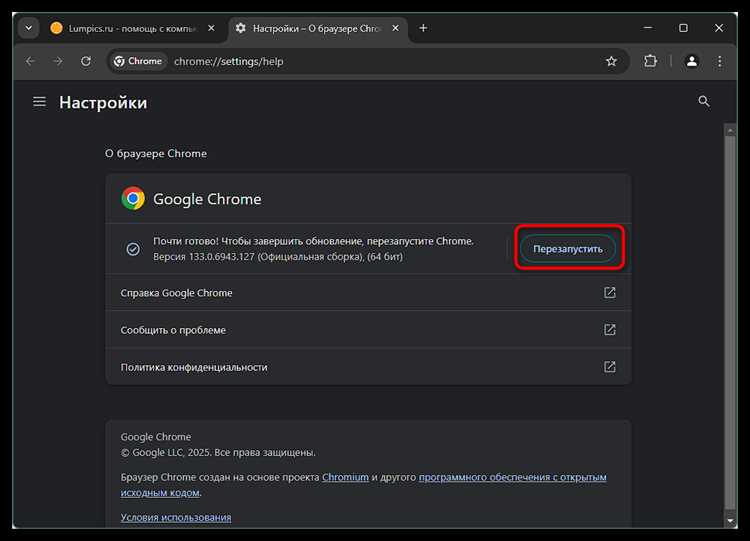Open Справка Google Chrome row
This screenshot has width=750, height=541.
pos(368,293)
